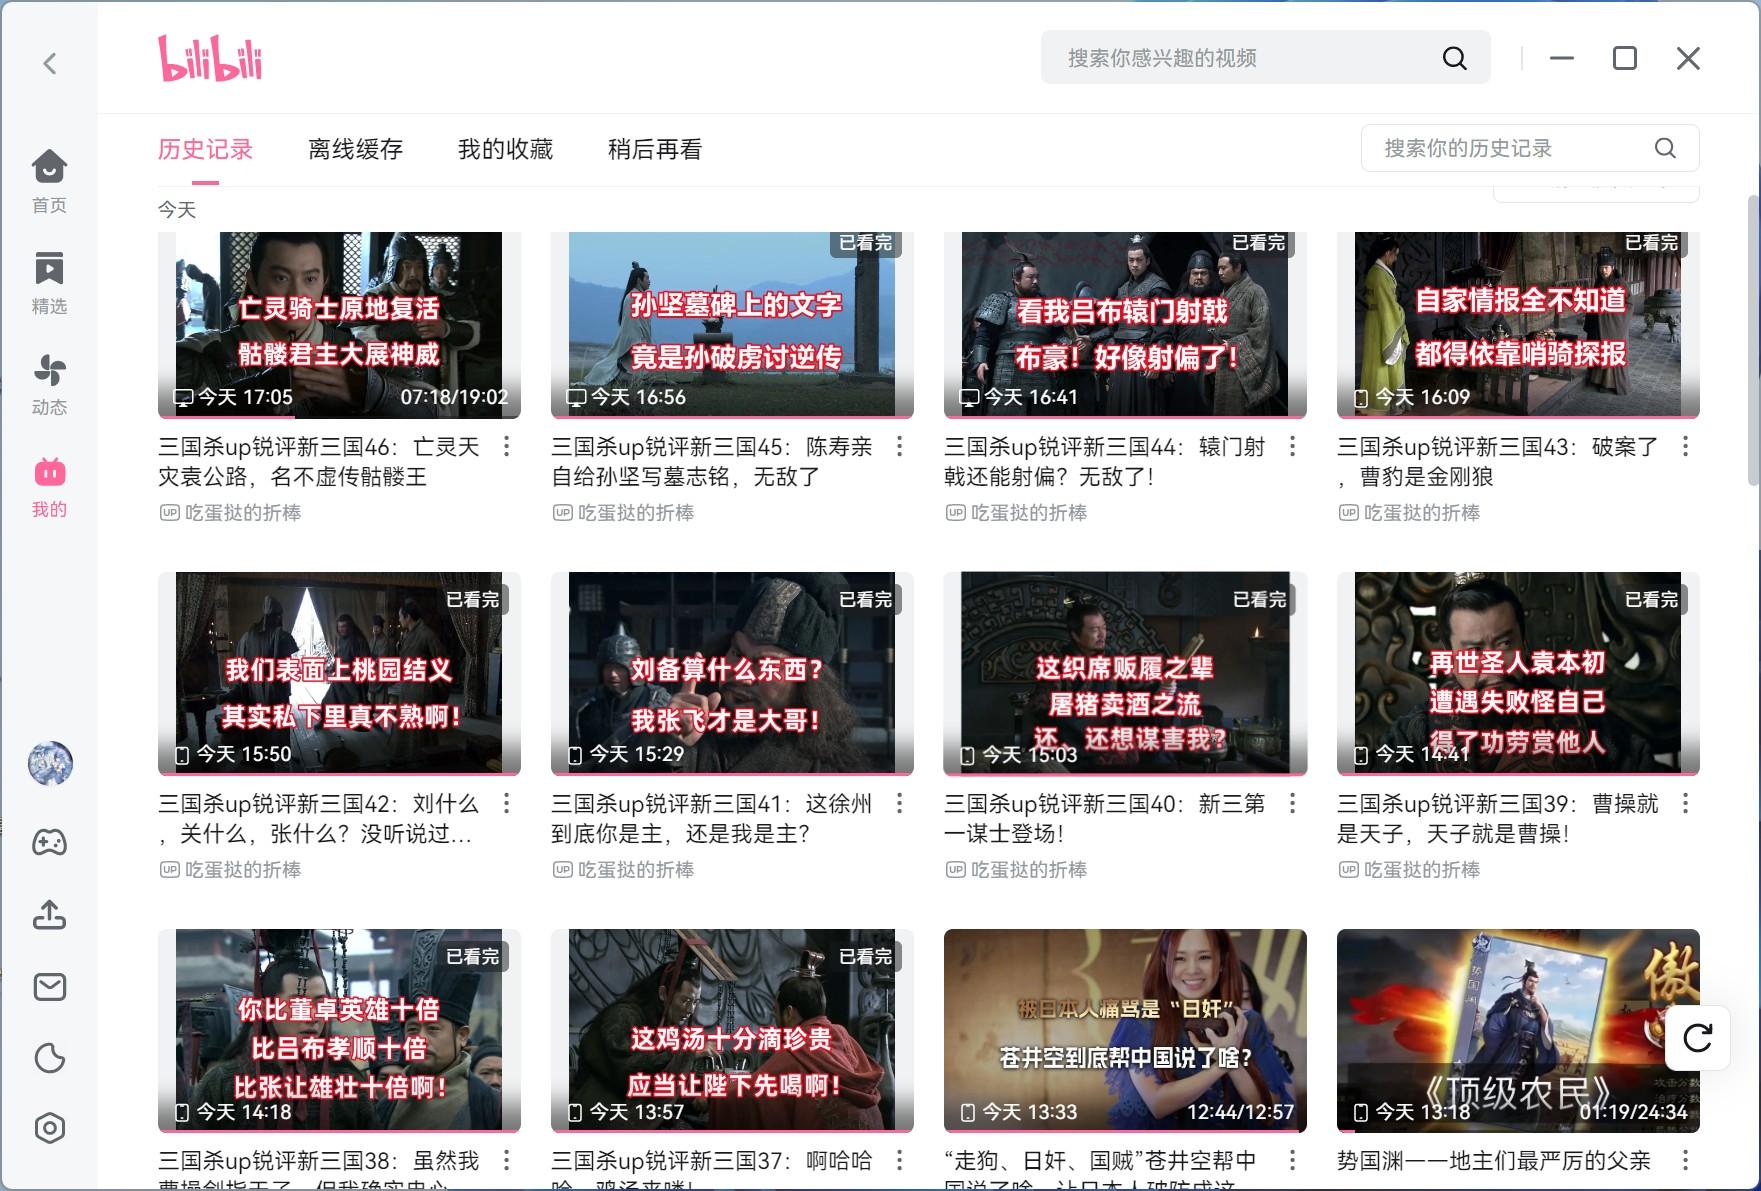Open more options for 新三国46 video

507,447
